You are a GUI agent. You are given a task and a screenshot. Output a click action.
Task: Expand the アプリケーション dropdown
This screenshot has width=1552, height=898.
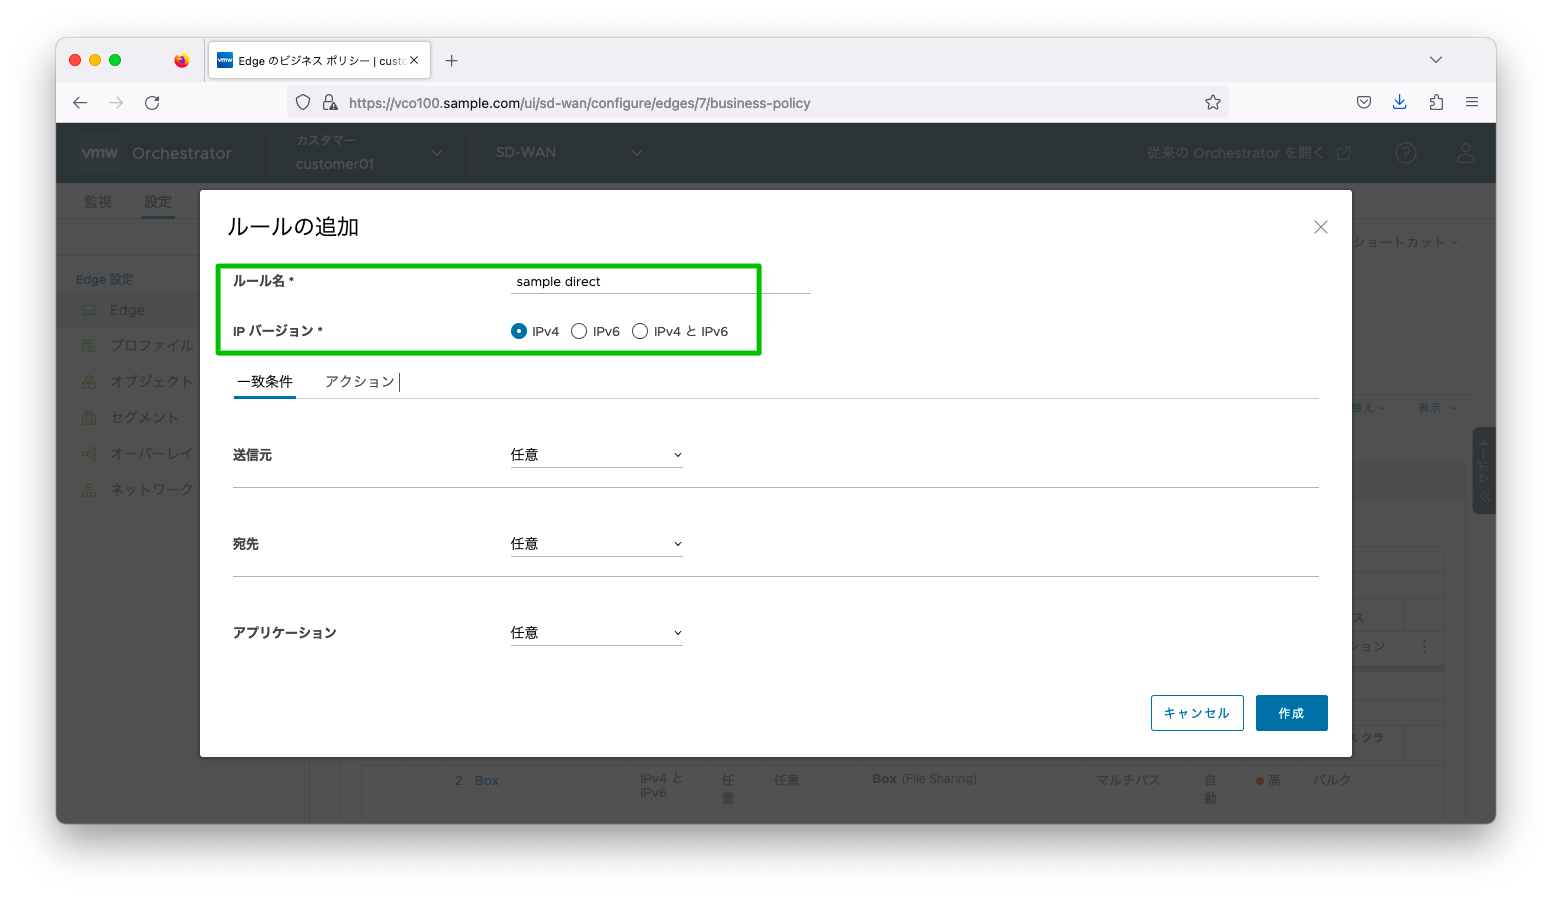[596, 633]
